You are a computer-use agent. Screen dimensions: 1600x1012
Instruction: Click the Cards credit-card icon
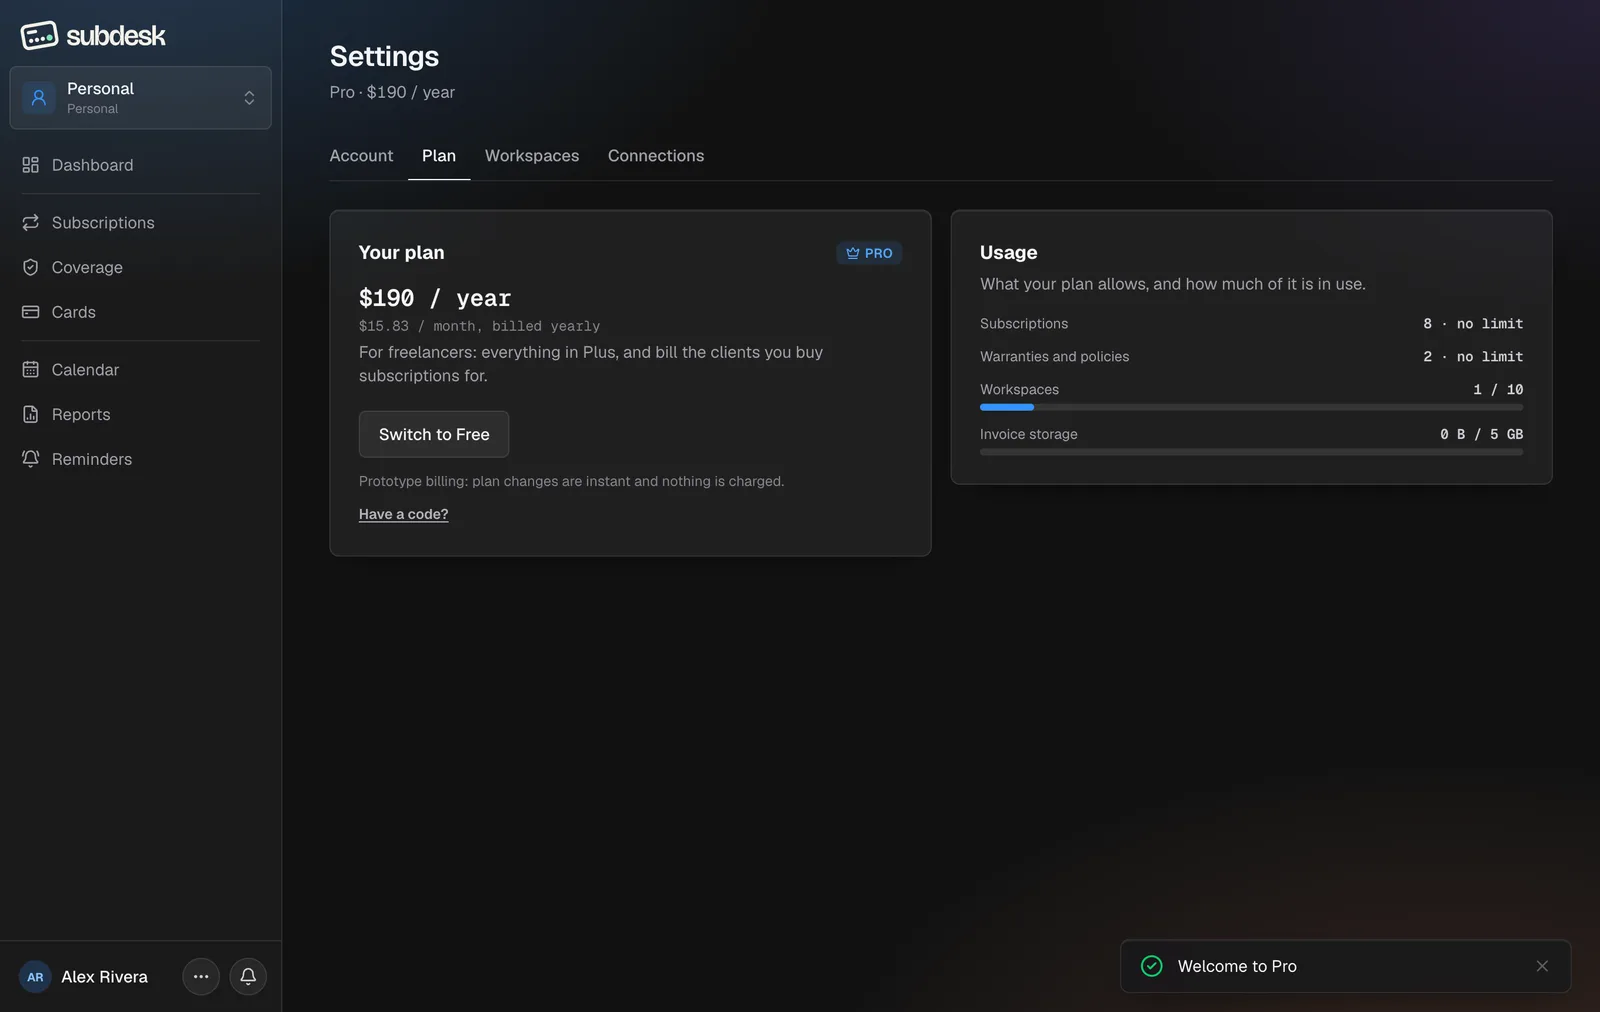point(31,312)
